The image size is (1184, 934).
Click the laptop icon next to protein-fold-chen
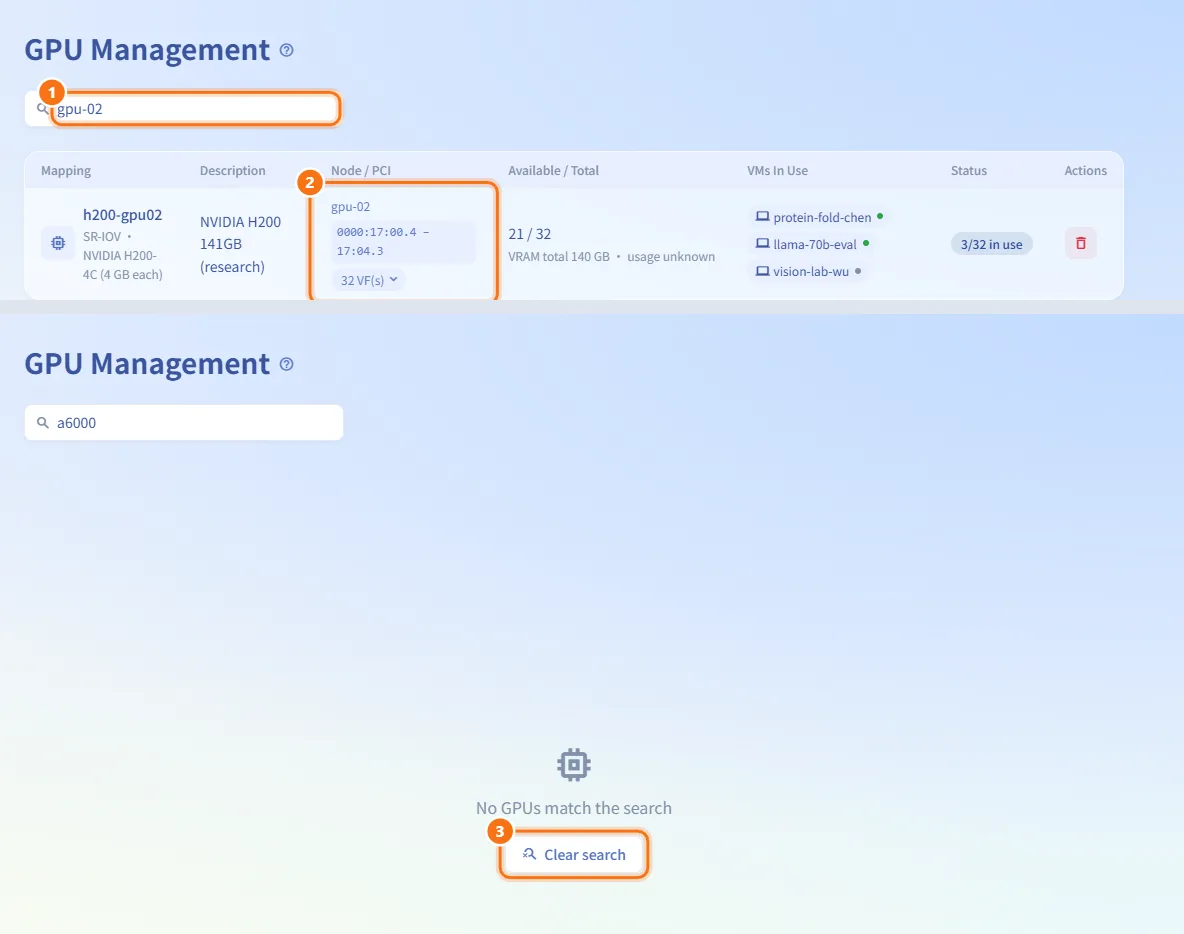point(763,217)
